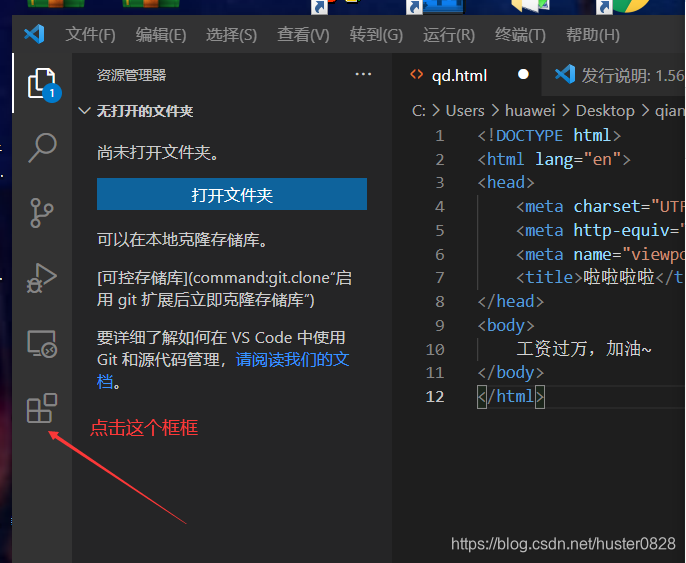Click the <!DOCTYPE html> code line

[549, 136]
